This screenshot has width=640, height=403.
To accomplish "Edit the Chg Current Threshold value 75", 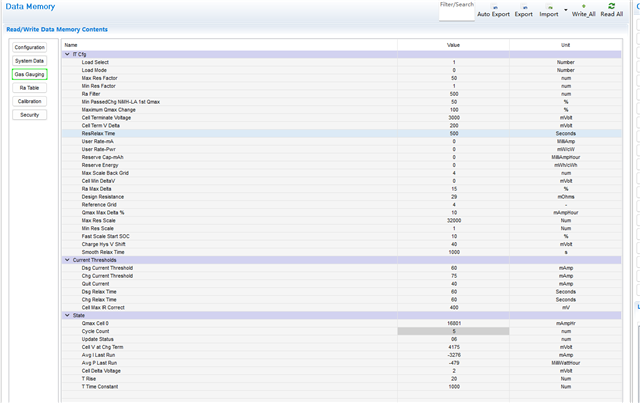I will [x=453, y=276].
